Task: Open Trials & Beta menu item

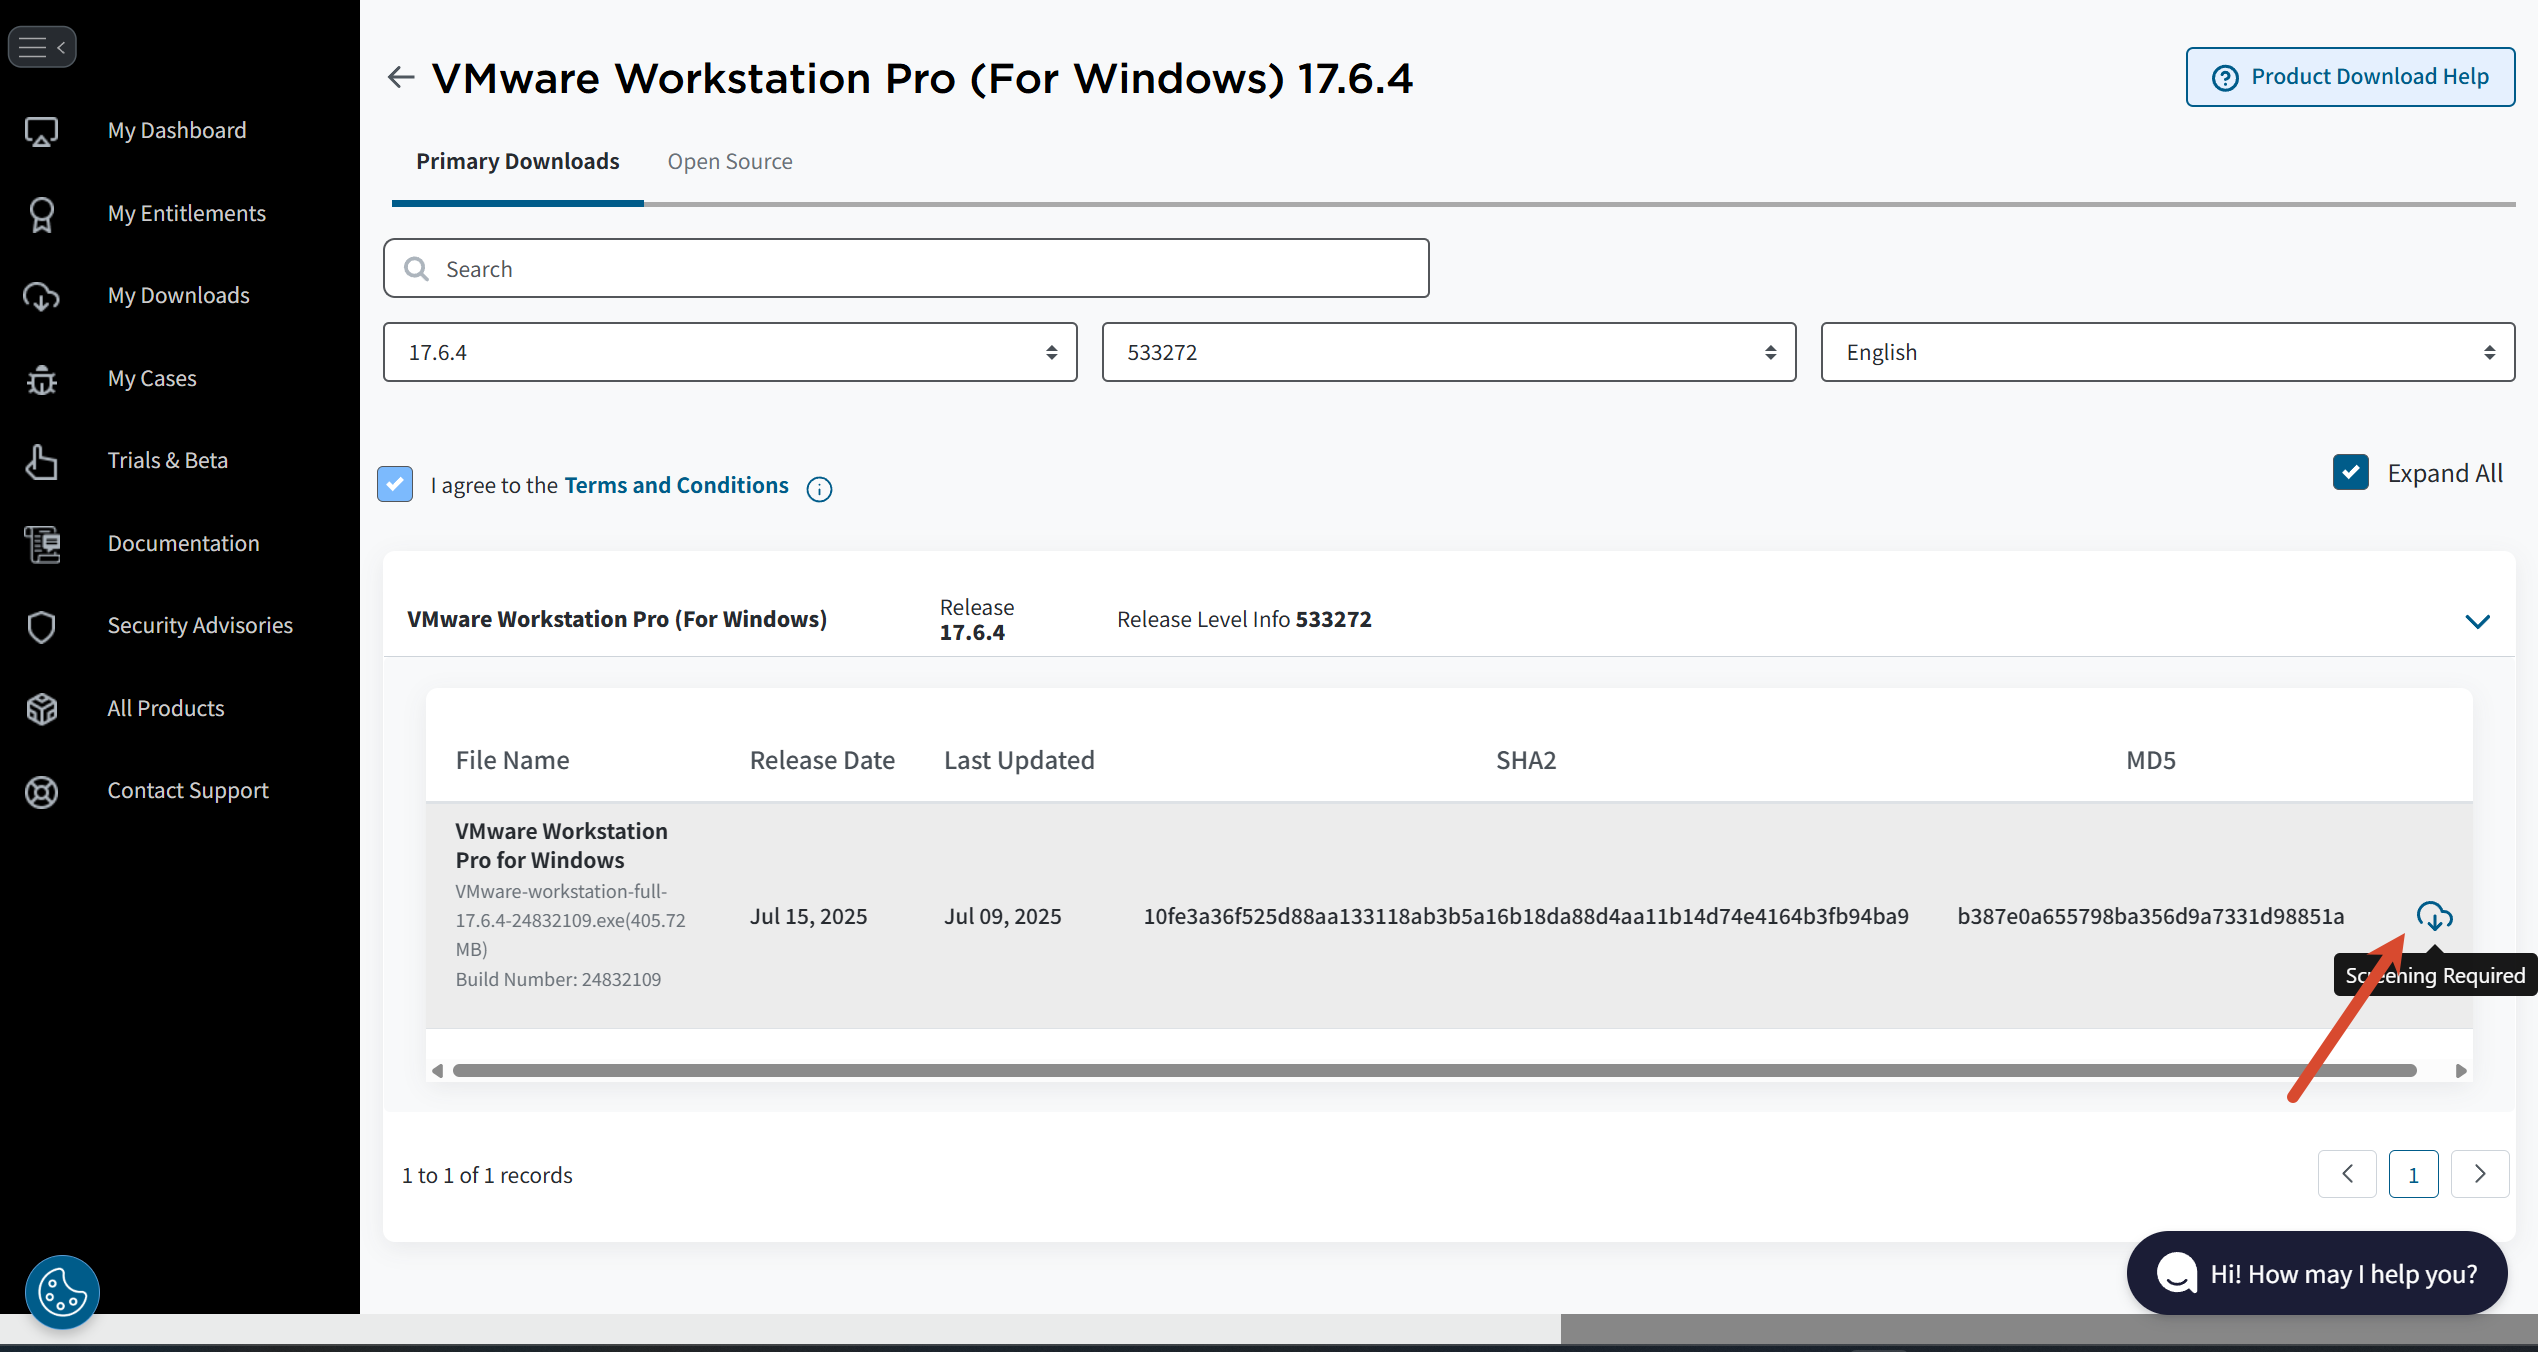Action: pos(168,461)
